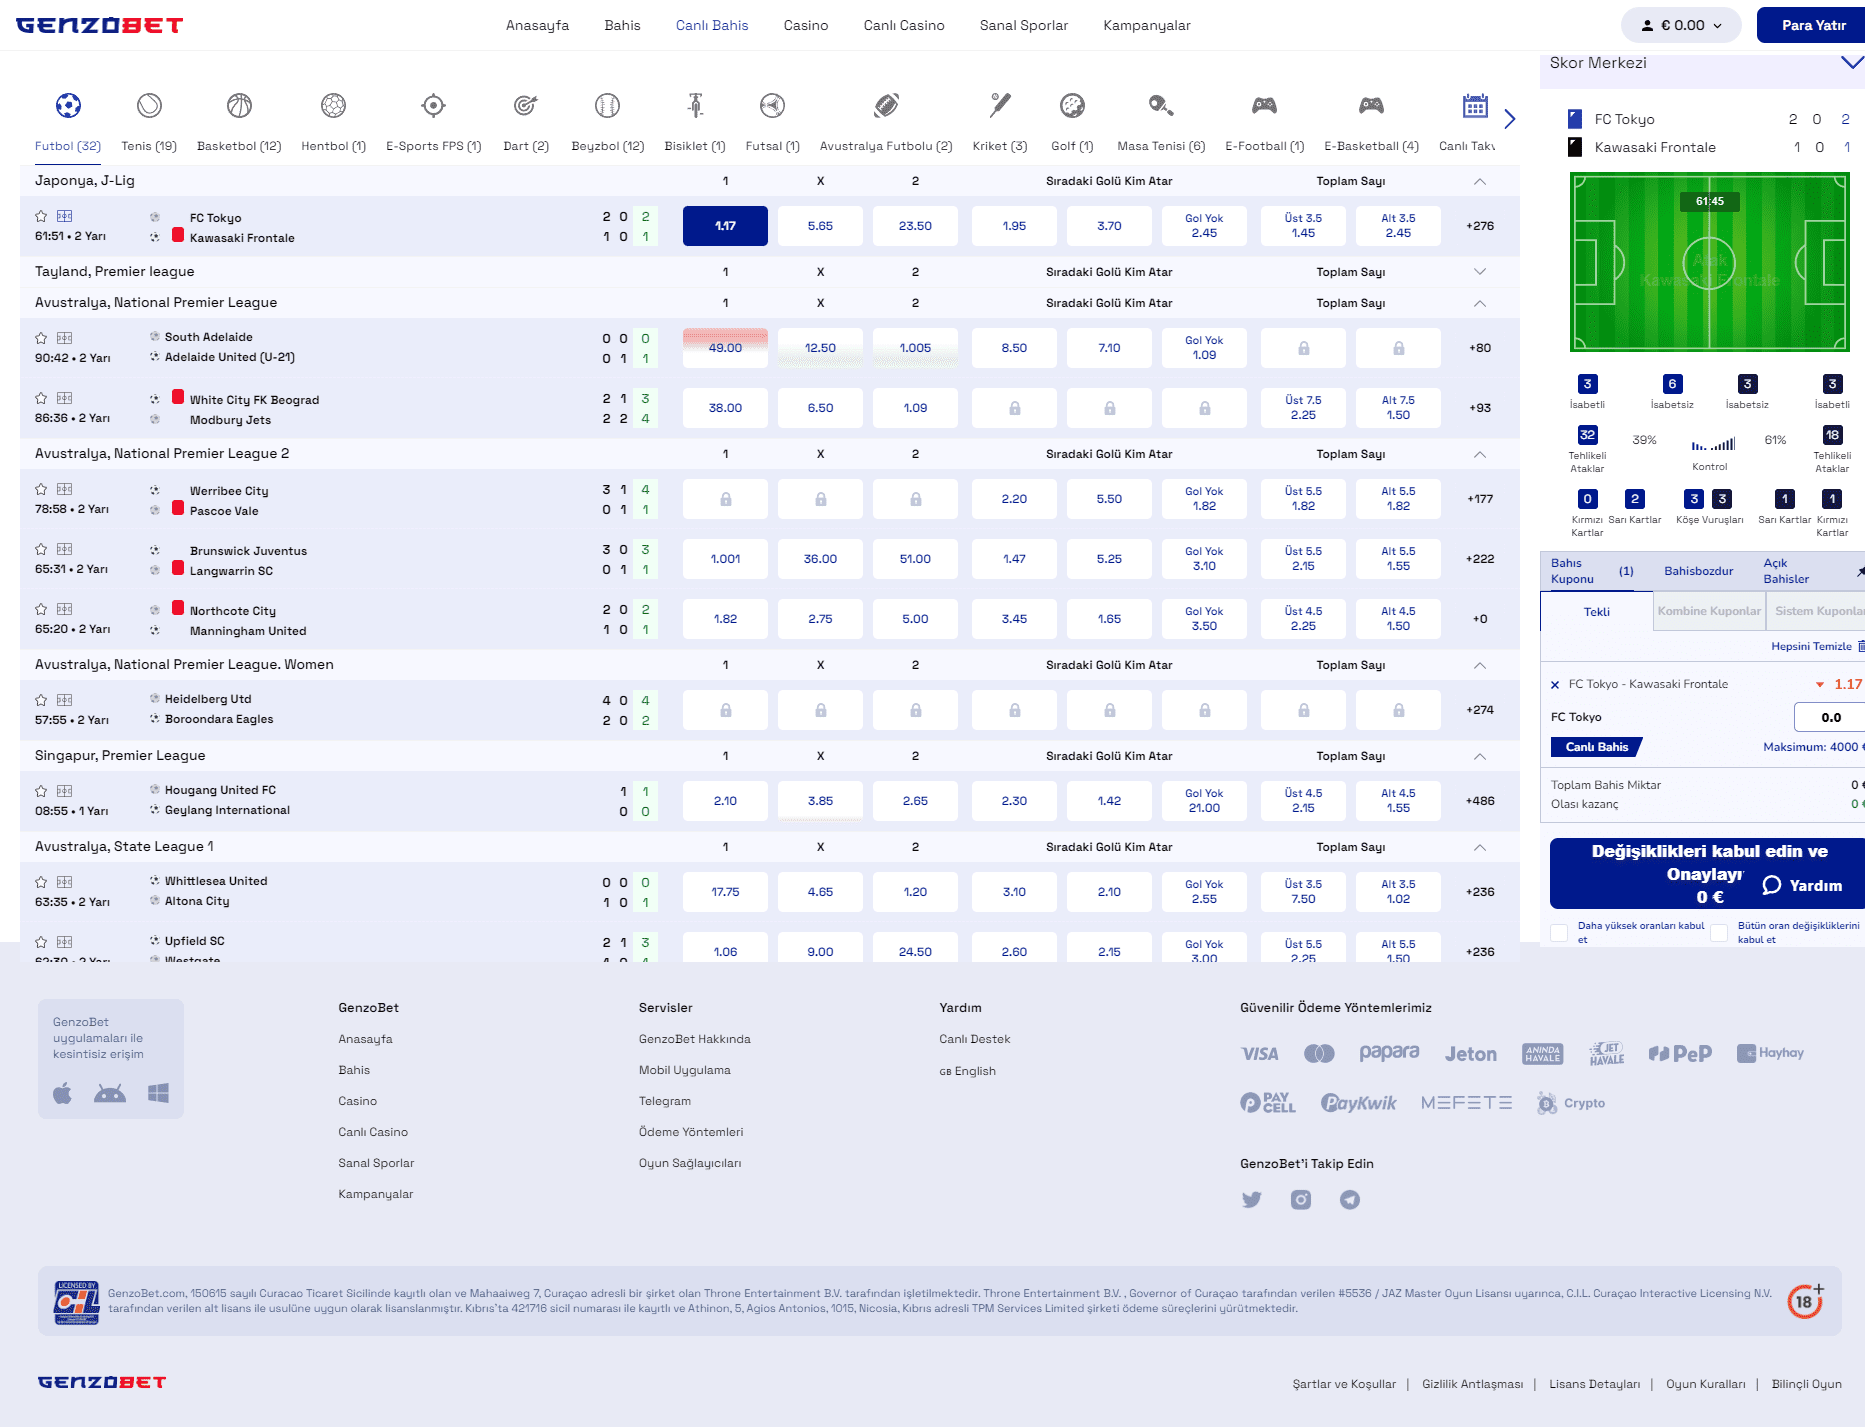Select the Tenis sport icon
1865x1427 pixels.
click(149, 105)
